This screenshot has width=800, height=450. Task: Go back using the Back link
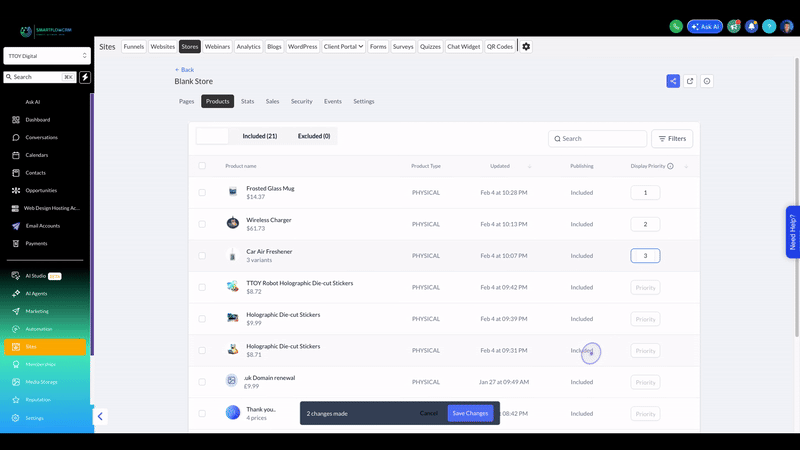tap(184, 69)
